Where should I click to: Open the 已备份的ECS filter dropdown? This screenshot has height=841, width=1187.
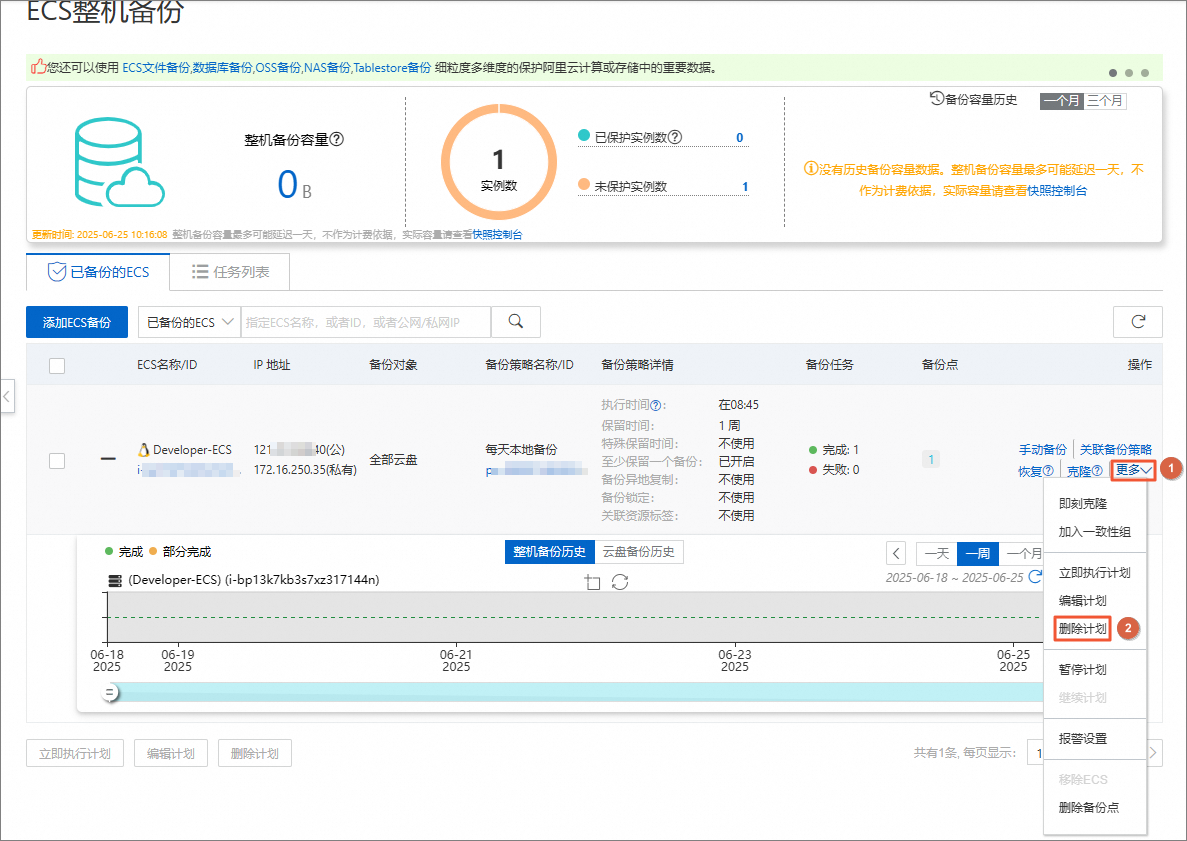click(189, 322)
